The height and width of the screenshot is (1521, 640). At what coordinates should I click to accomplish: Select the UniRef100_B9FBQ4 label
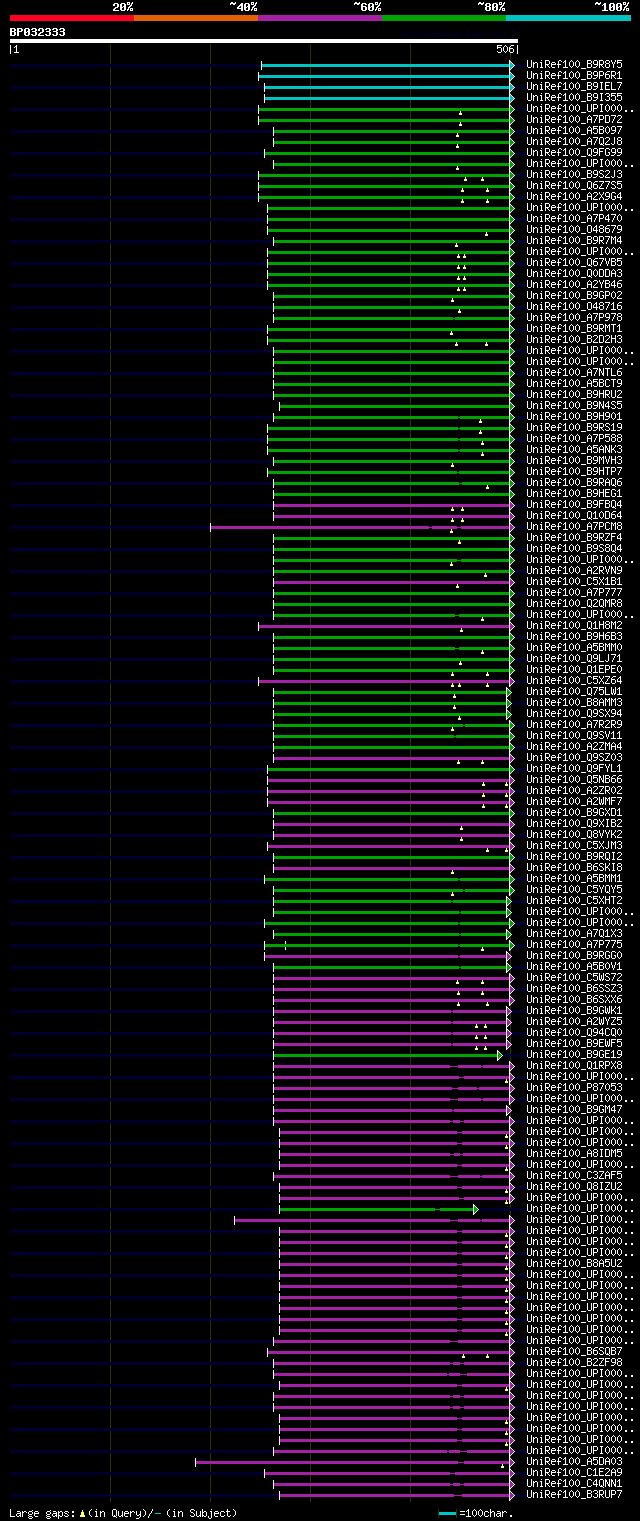pyautogui.click(x=574, y=504)
